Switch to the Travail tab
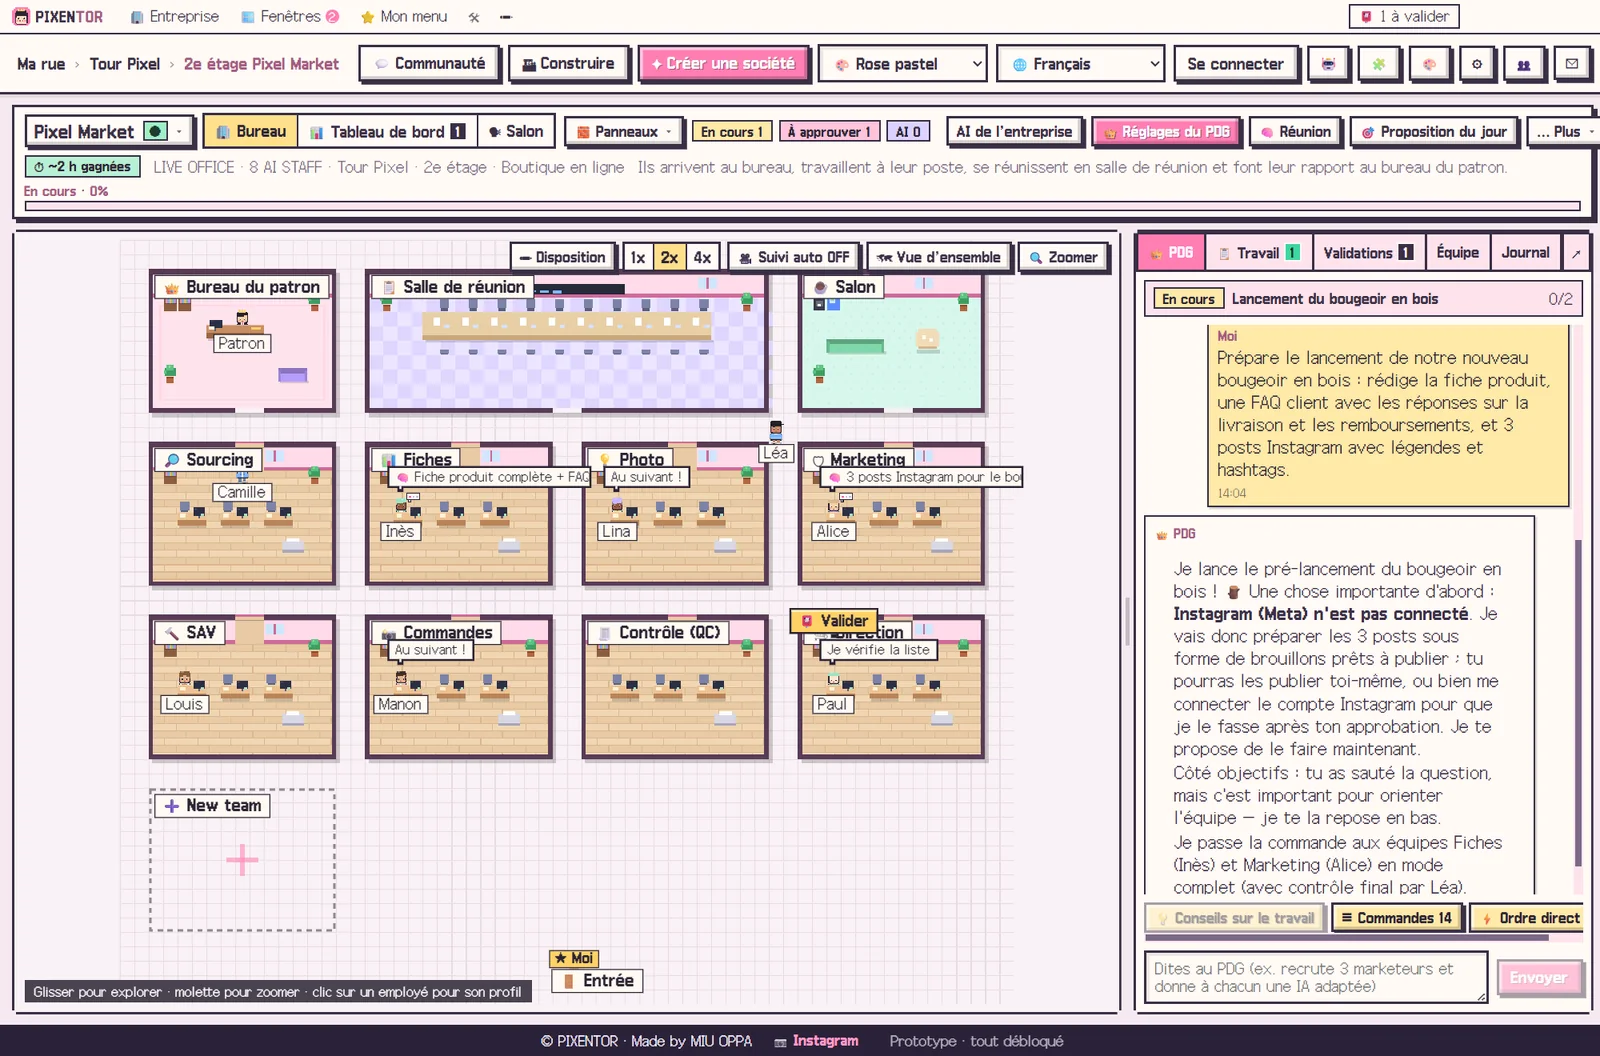Viewport: 1600px width, 1056px height. click(1258, 253)
